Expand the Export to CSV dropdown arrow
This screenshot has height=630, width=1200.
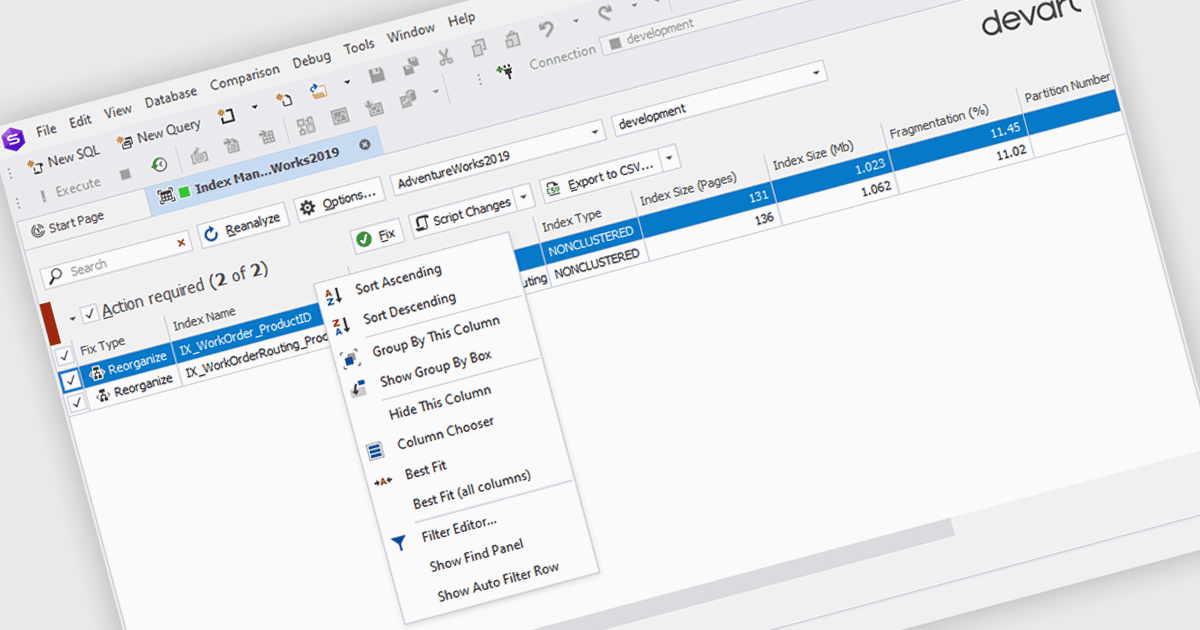[669, 158]
